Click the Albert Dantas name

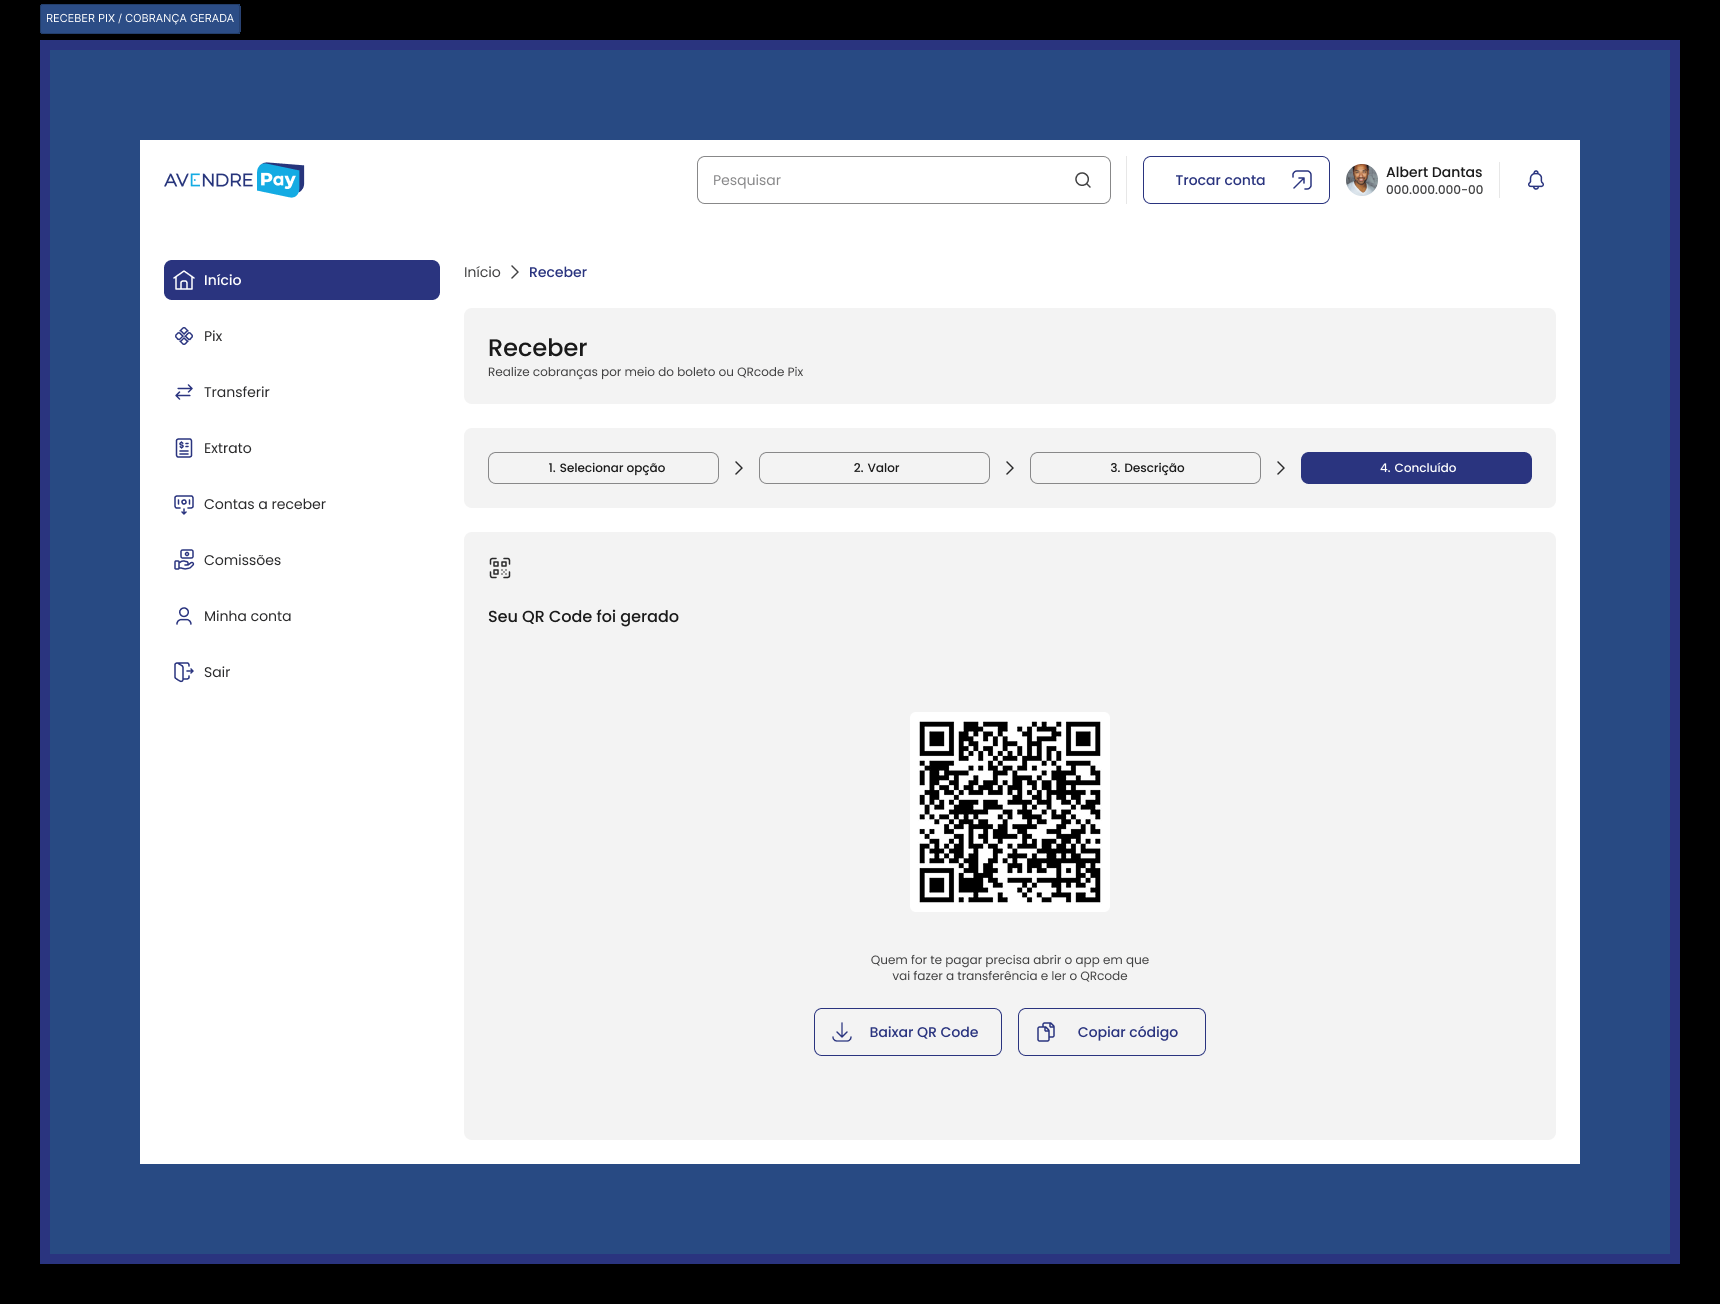tap(1434, 172)
